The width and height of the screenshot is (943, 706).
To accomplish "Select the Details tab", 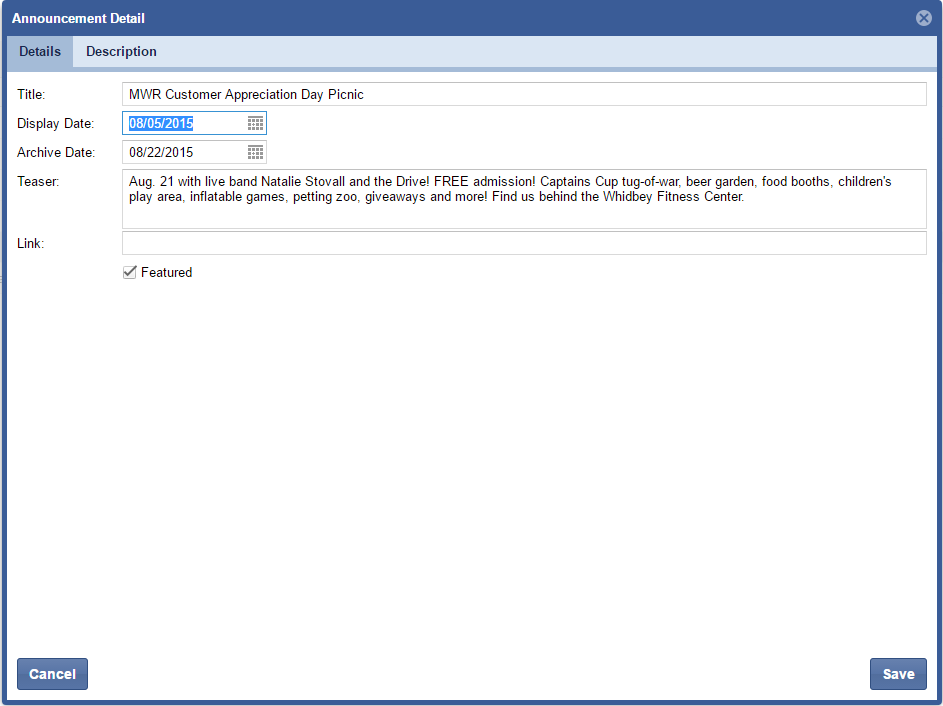I will 40,52.
